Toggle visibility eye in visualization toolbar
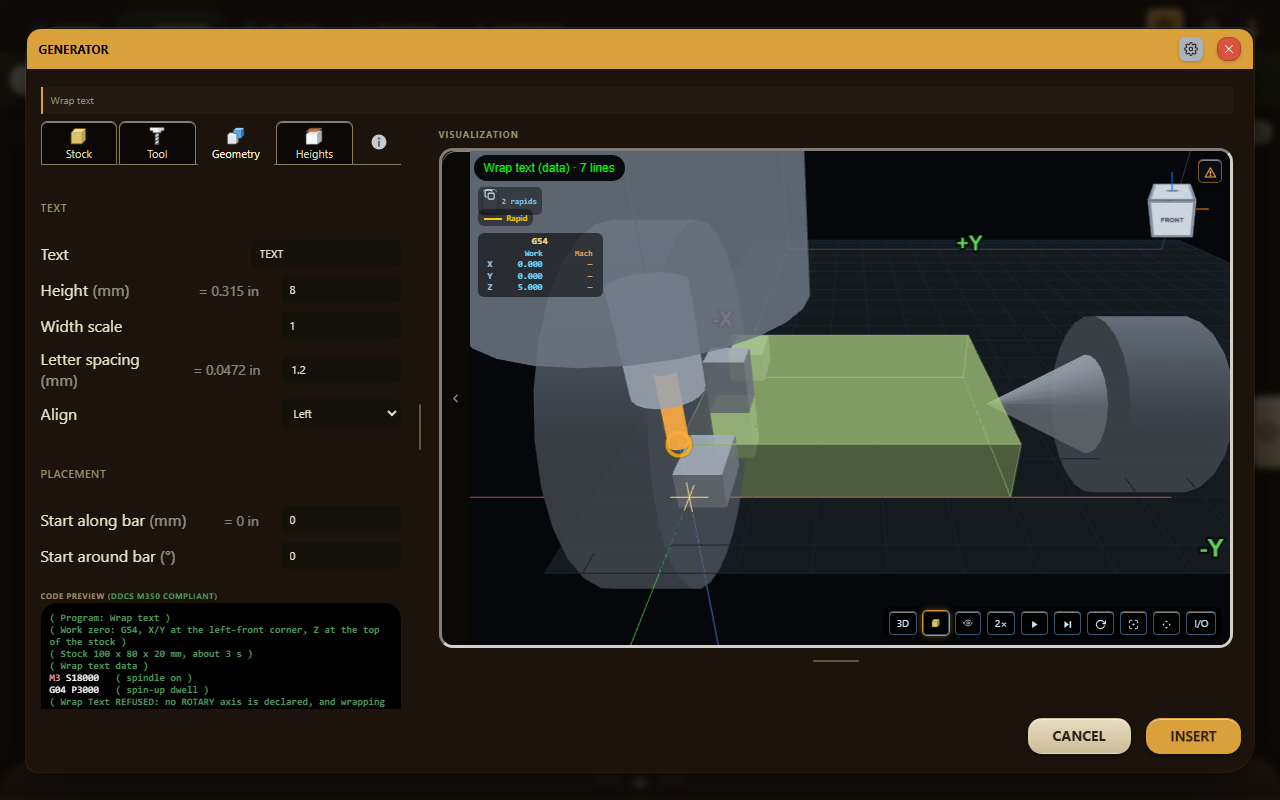Viewport: 1280px width, 800px height. coord(968,623)
